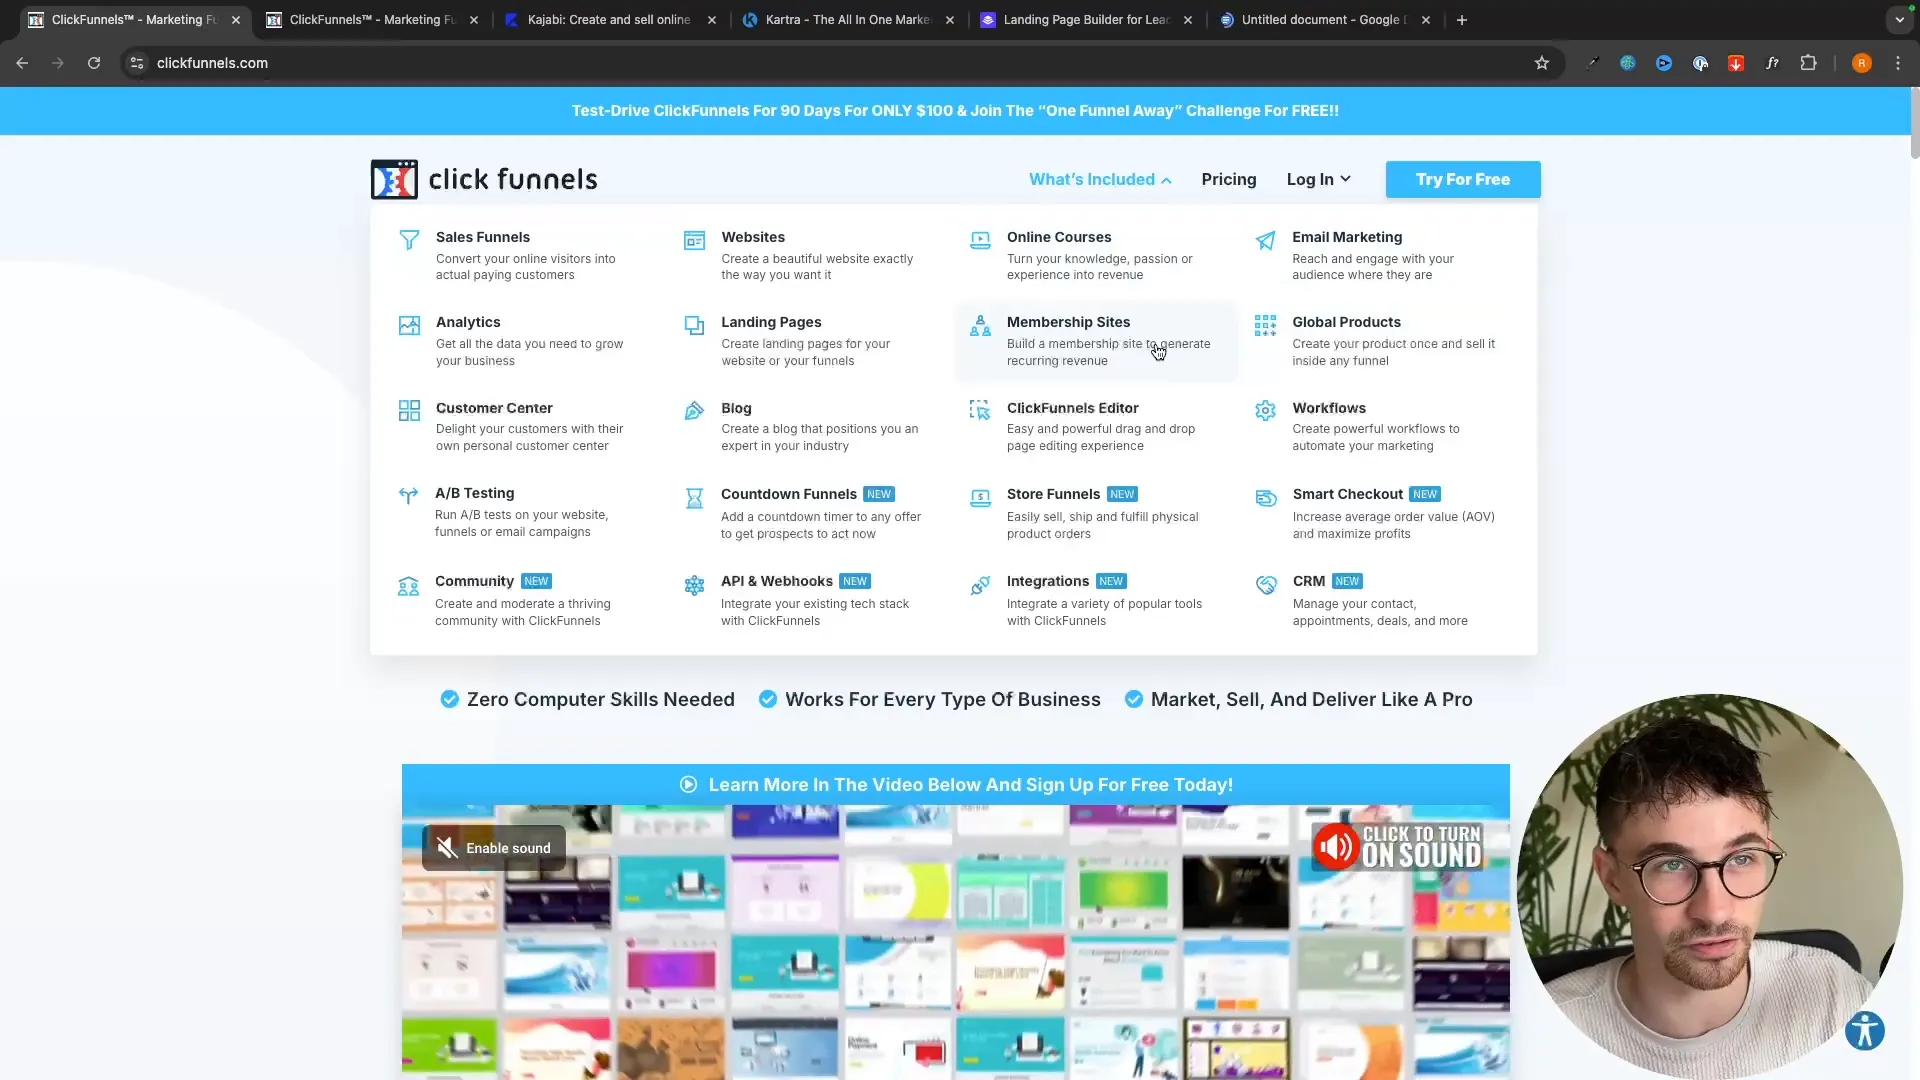Screen dimensions: 1920x1080
Task: Click the ClickFunnels home logo
Action: point(483,178)
